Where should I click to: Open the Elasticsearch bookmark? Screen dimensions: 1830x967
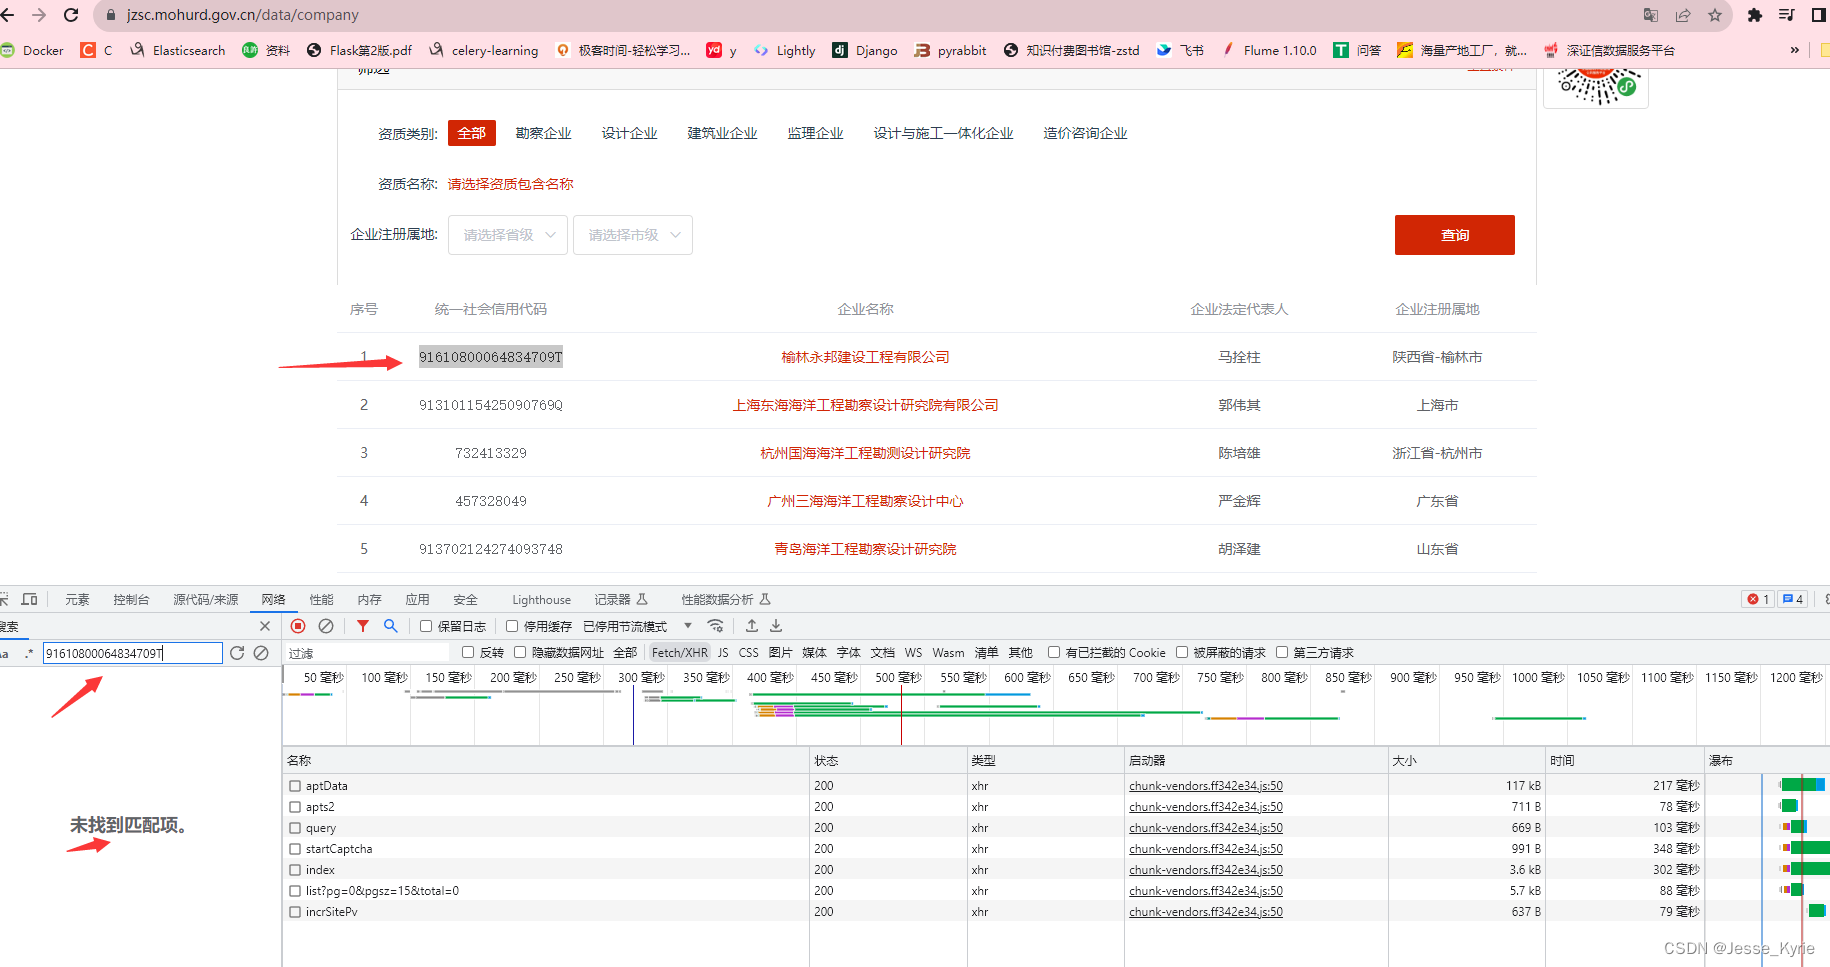click(178, 50)
